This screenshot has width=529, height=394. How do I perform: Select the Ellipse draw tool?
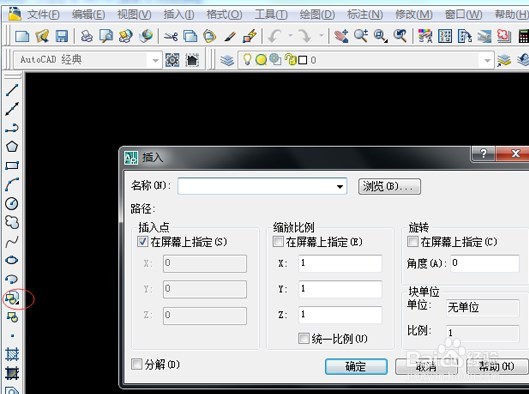click(x=12, y=260)
